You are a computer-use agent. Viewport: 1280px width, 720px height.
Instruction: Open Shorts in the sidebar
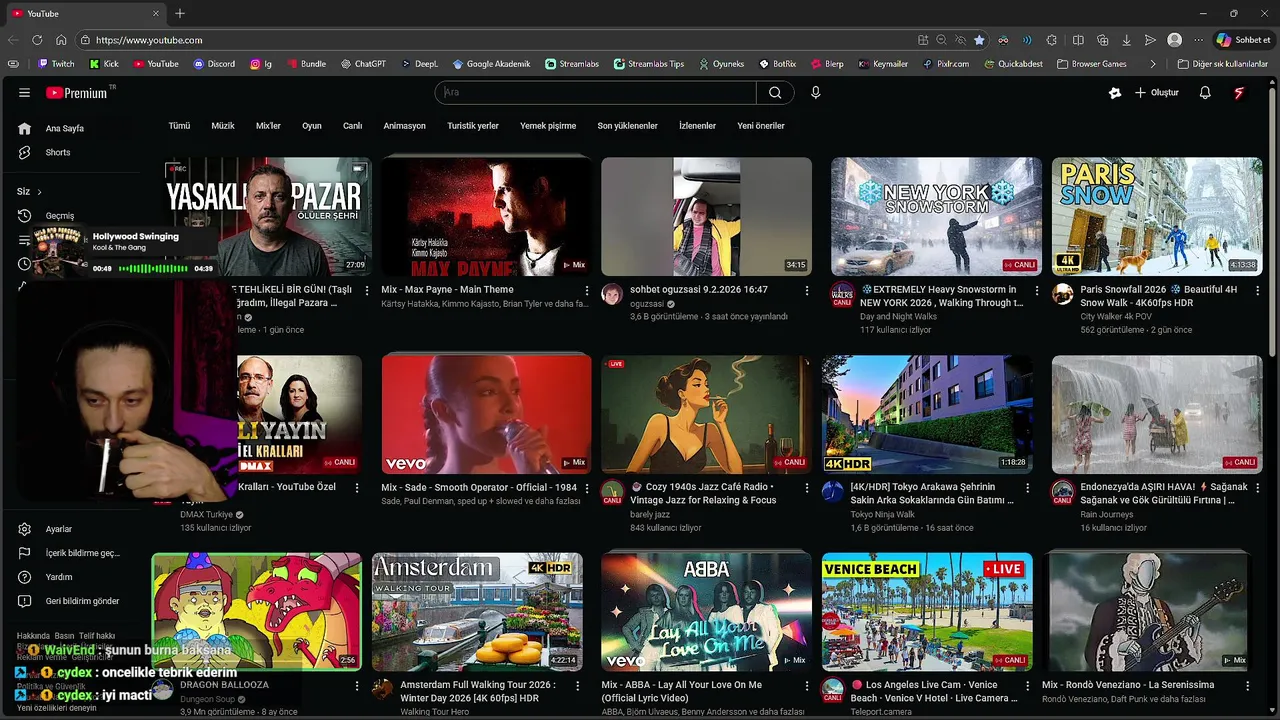[58, 152]
